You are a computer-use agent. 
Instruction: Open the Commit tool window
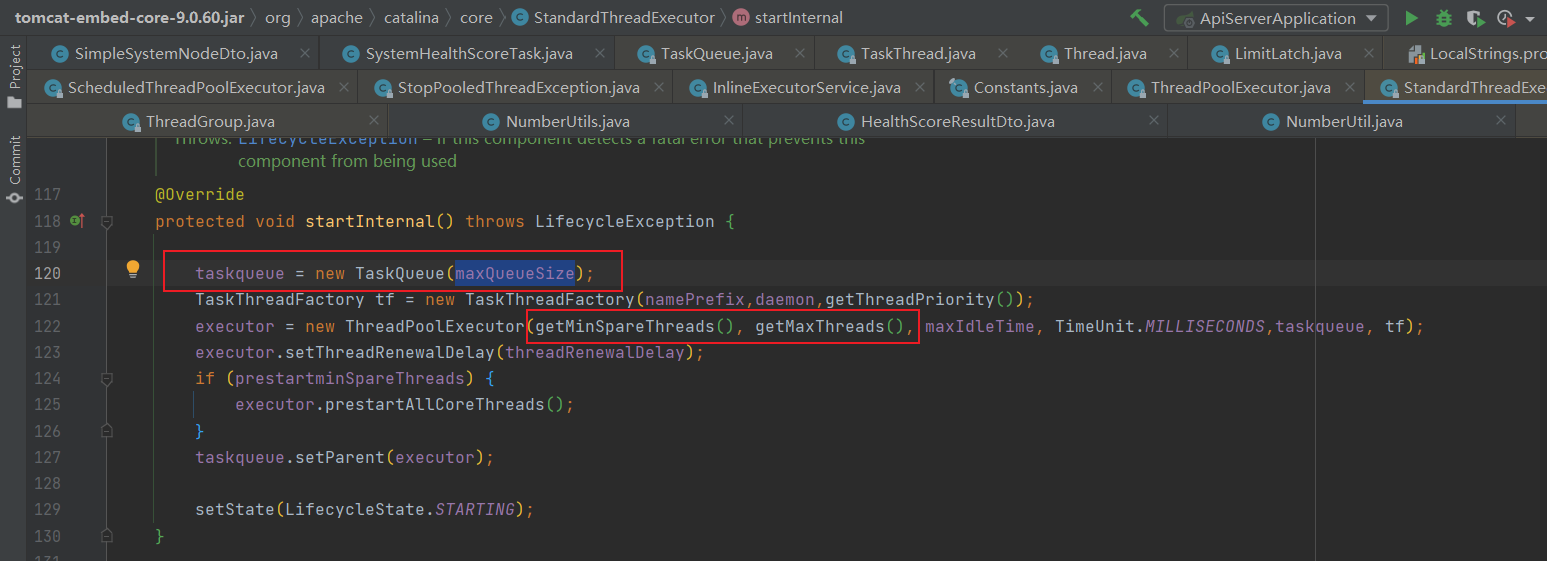(14, 171)
